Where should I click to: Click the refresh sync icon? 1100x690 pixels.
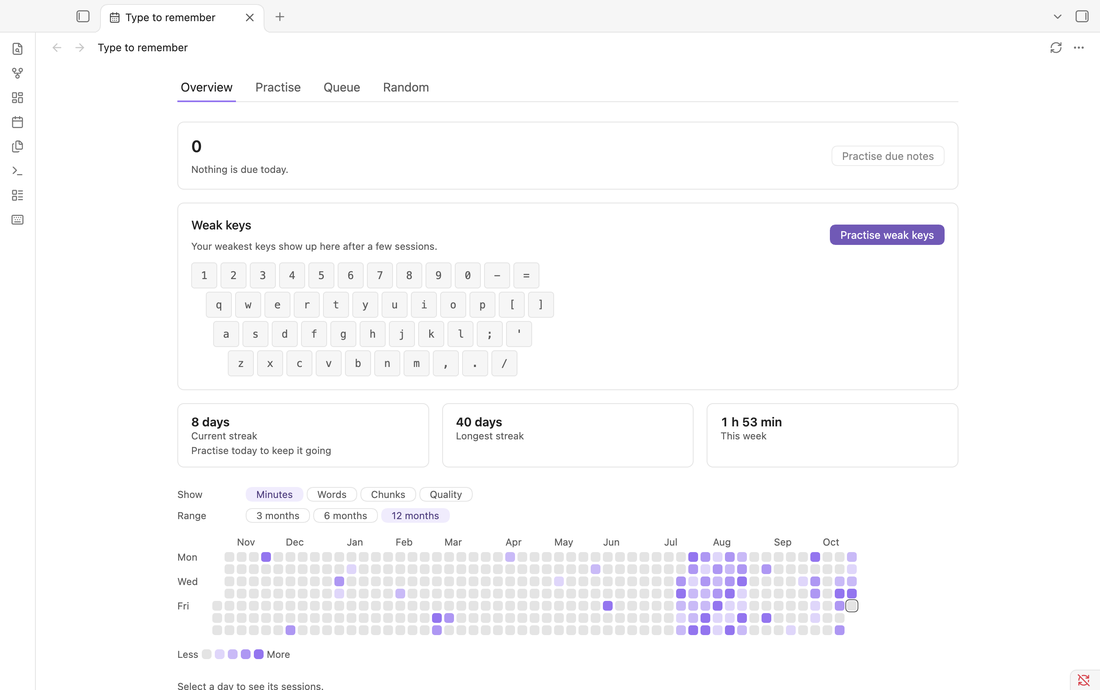(x=1056, y=48)
